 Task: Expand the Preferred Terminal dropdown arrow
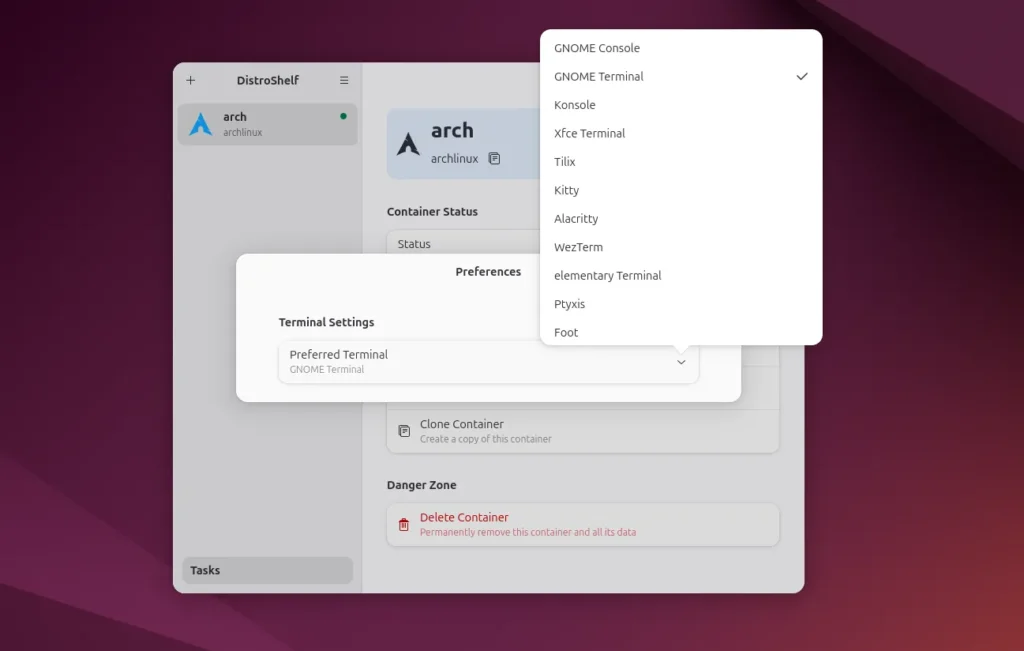coord(681,362)
